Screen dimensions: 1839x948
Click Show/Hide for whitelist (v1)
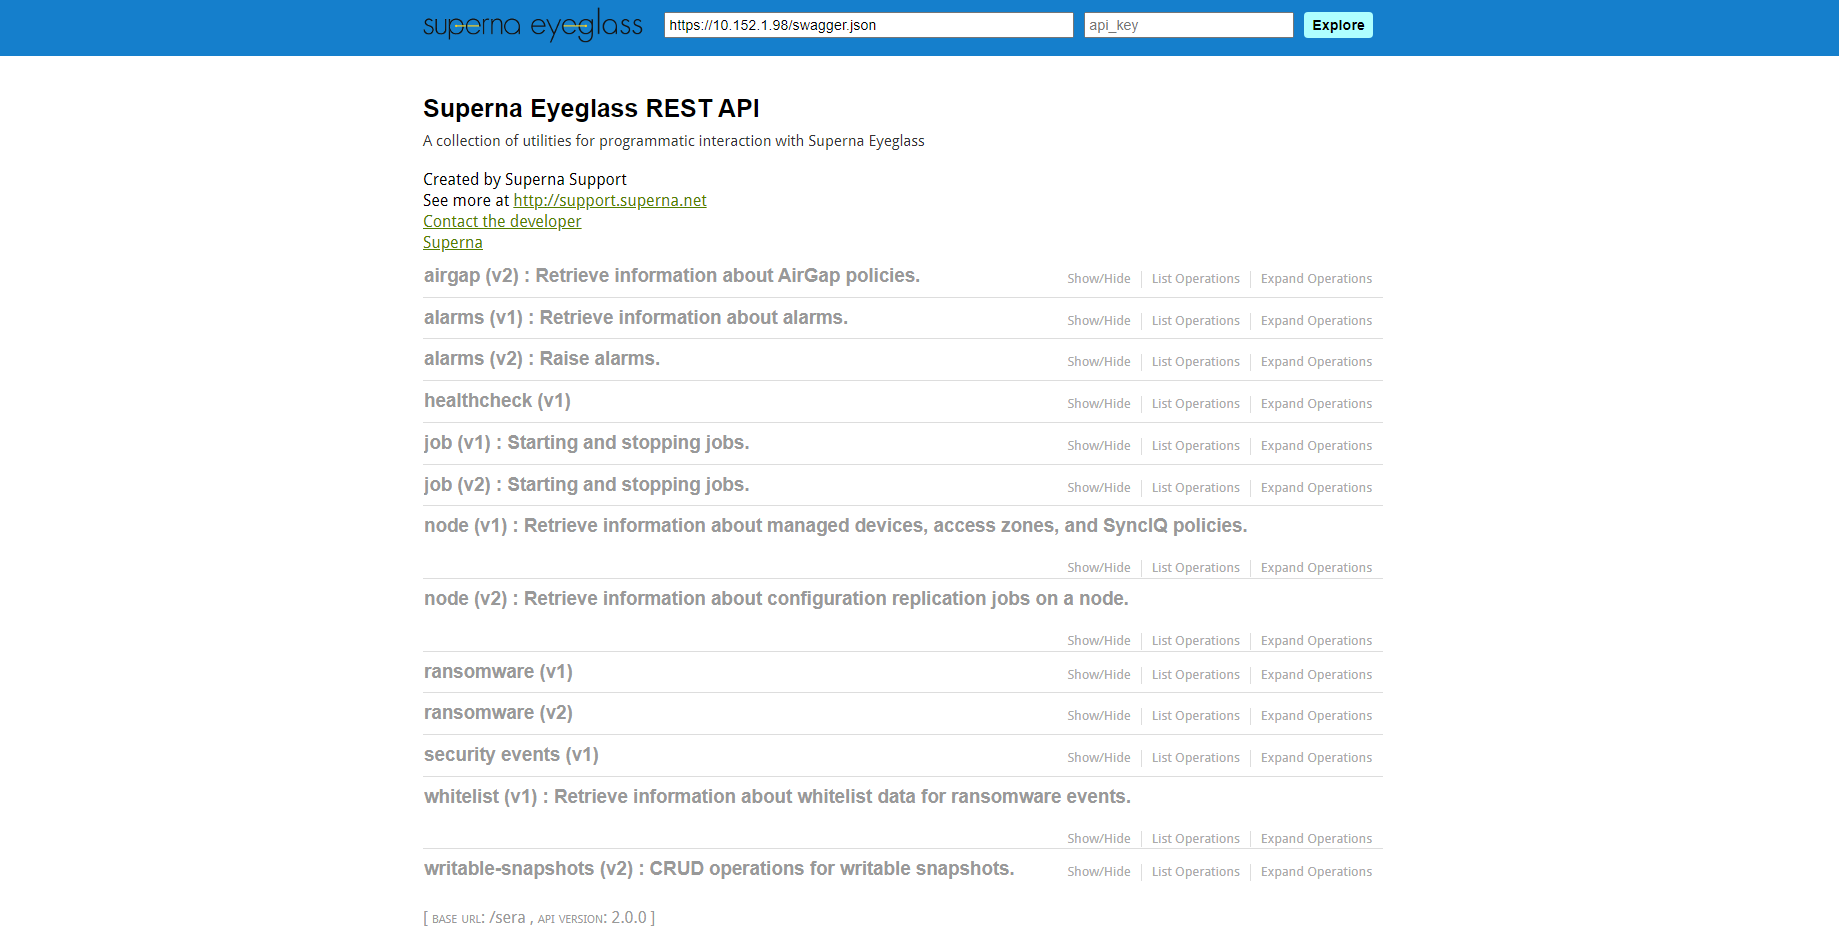[x=1099, y=839]
